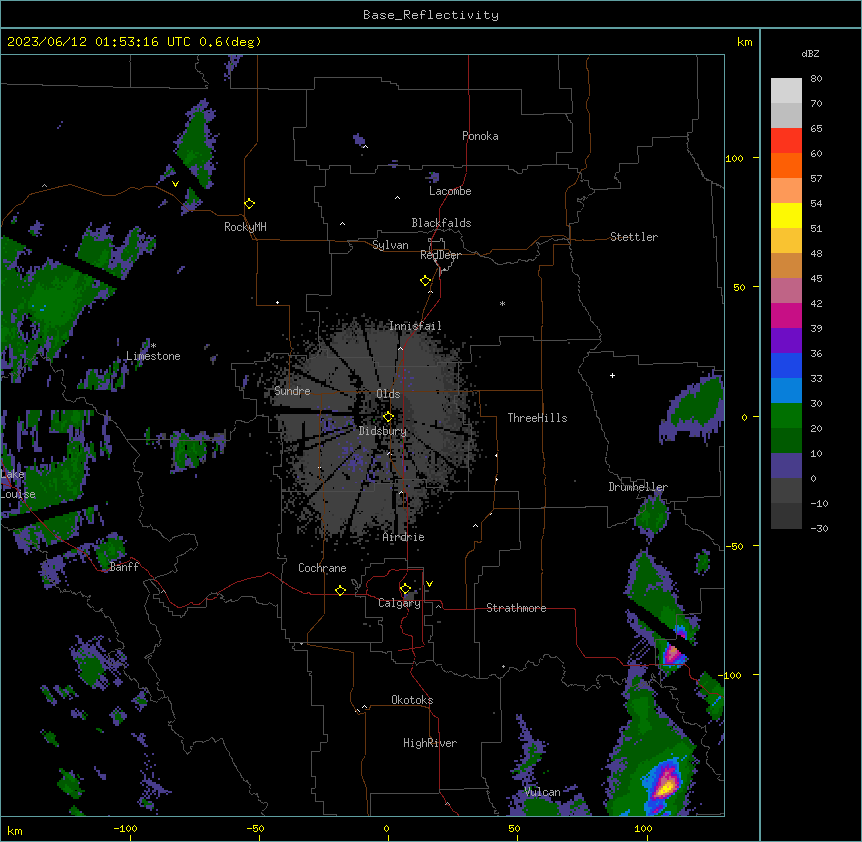This screenshot has height=842, width=862.
Task: Click the Ponoka town label
Action: 480,136
